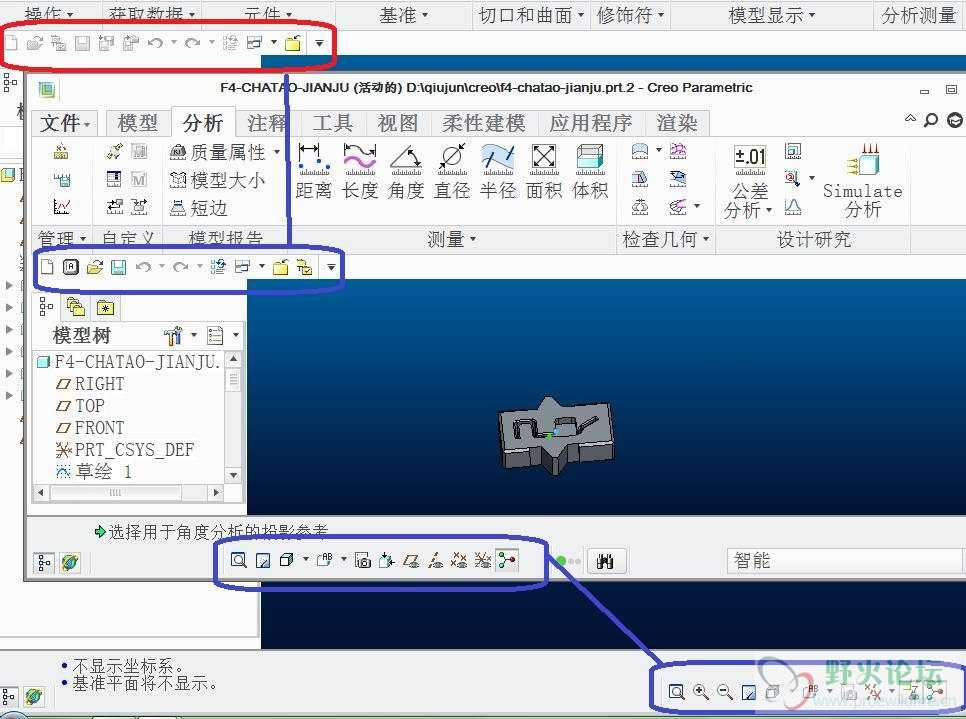The image size is (966, 719).
Task: Click the model tree settings hammer icon
Action: point(173,335)
